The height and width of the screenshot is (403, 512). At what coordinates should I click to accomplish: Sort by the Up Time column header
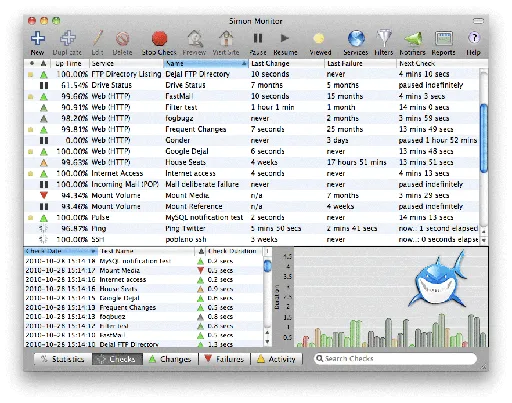click(70, 63)
